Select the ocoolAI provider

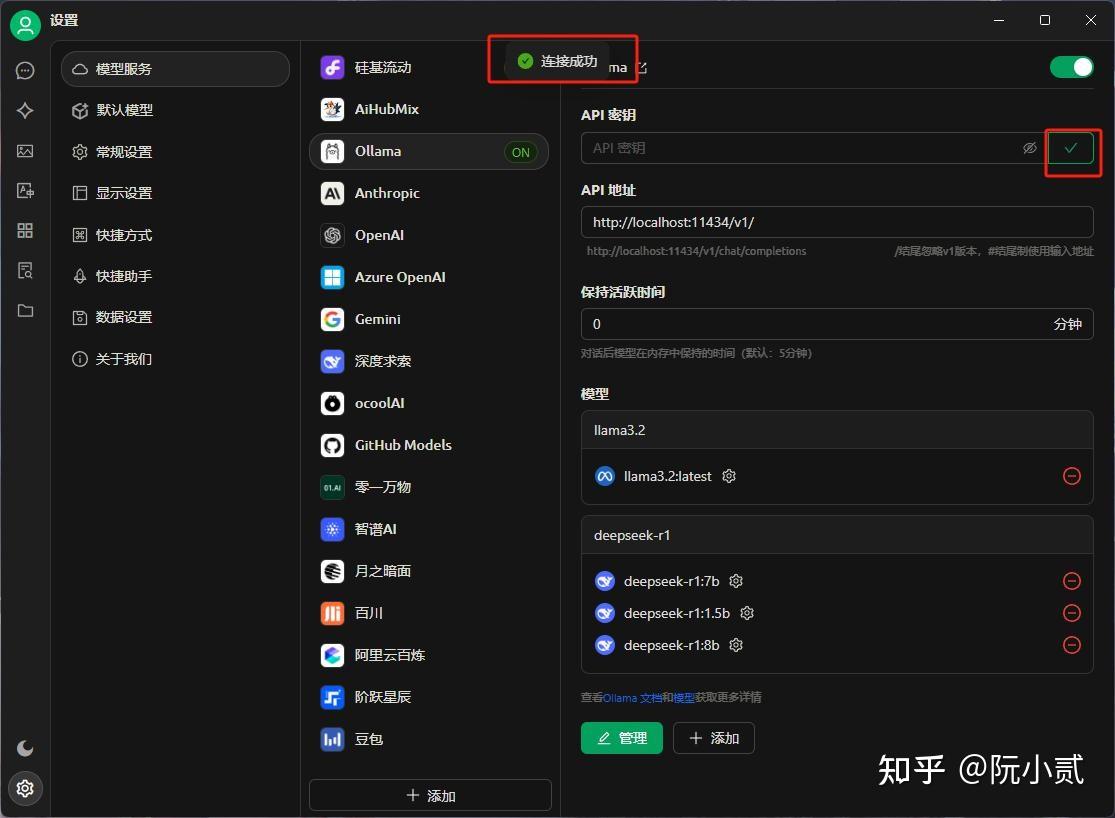(x=429, y=403)
